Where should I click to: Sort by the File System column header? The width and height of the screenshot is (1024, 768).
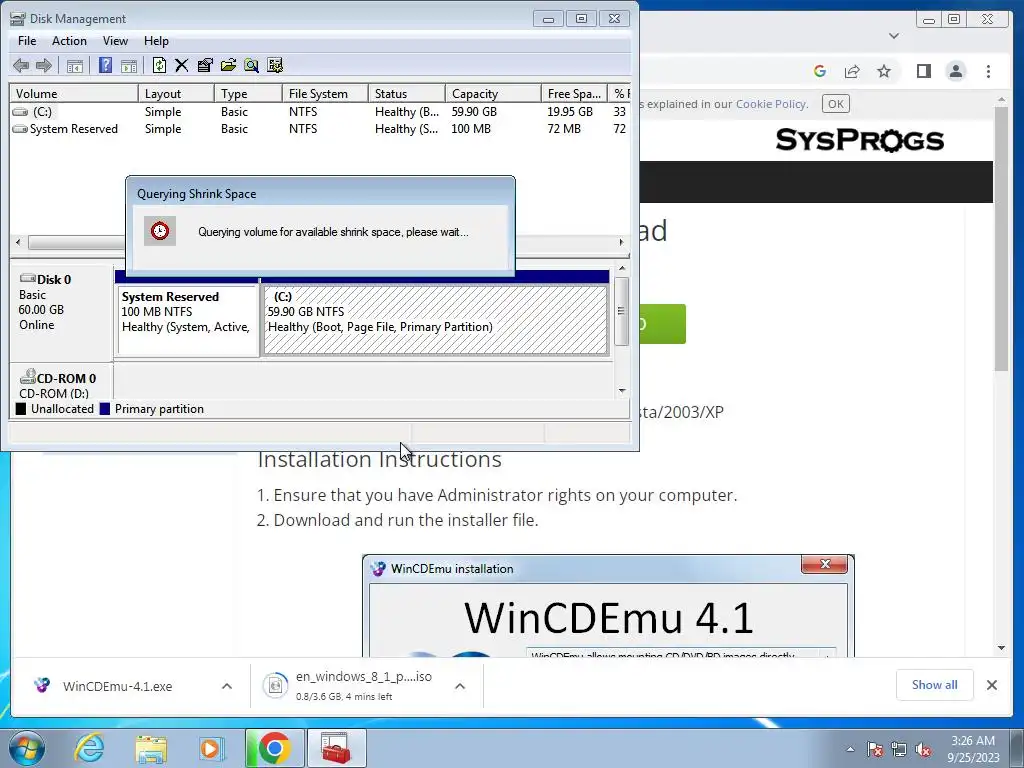click(325, 93)
